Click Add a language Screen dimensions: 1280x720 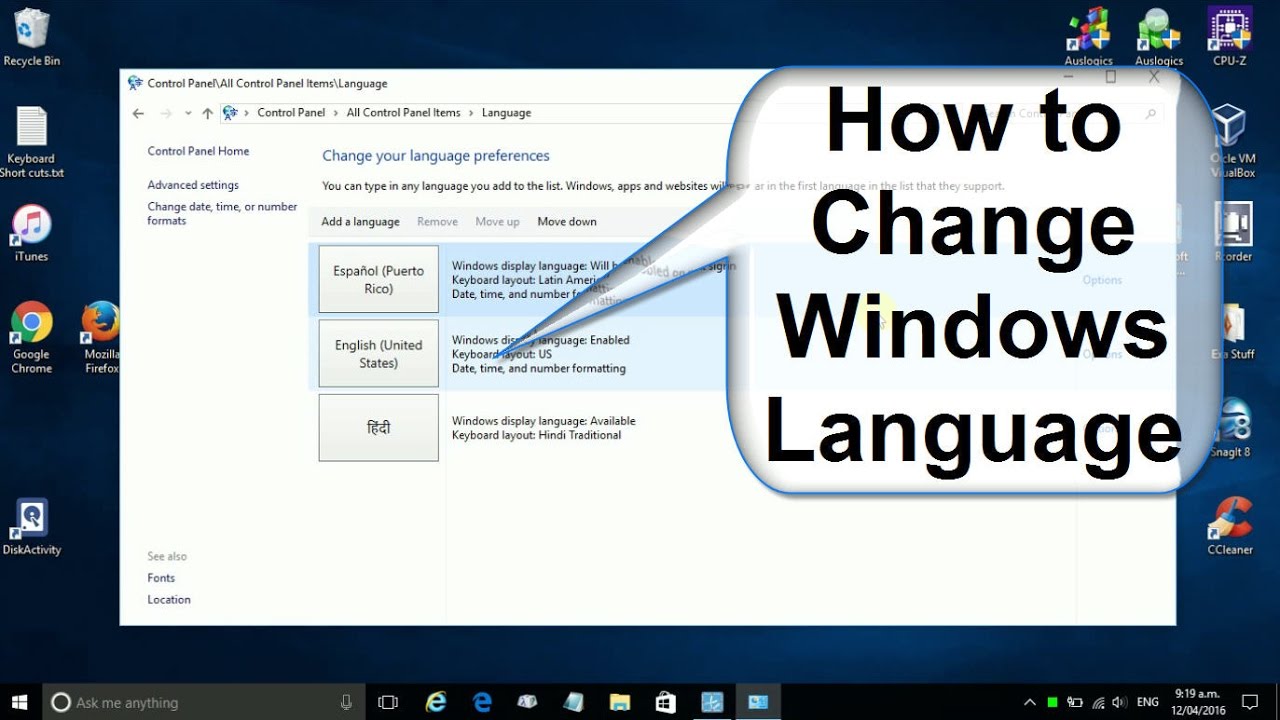[x=360, y=222]
